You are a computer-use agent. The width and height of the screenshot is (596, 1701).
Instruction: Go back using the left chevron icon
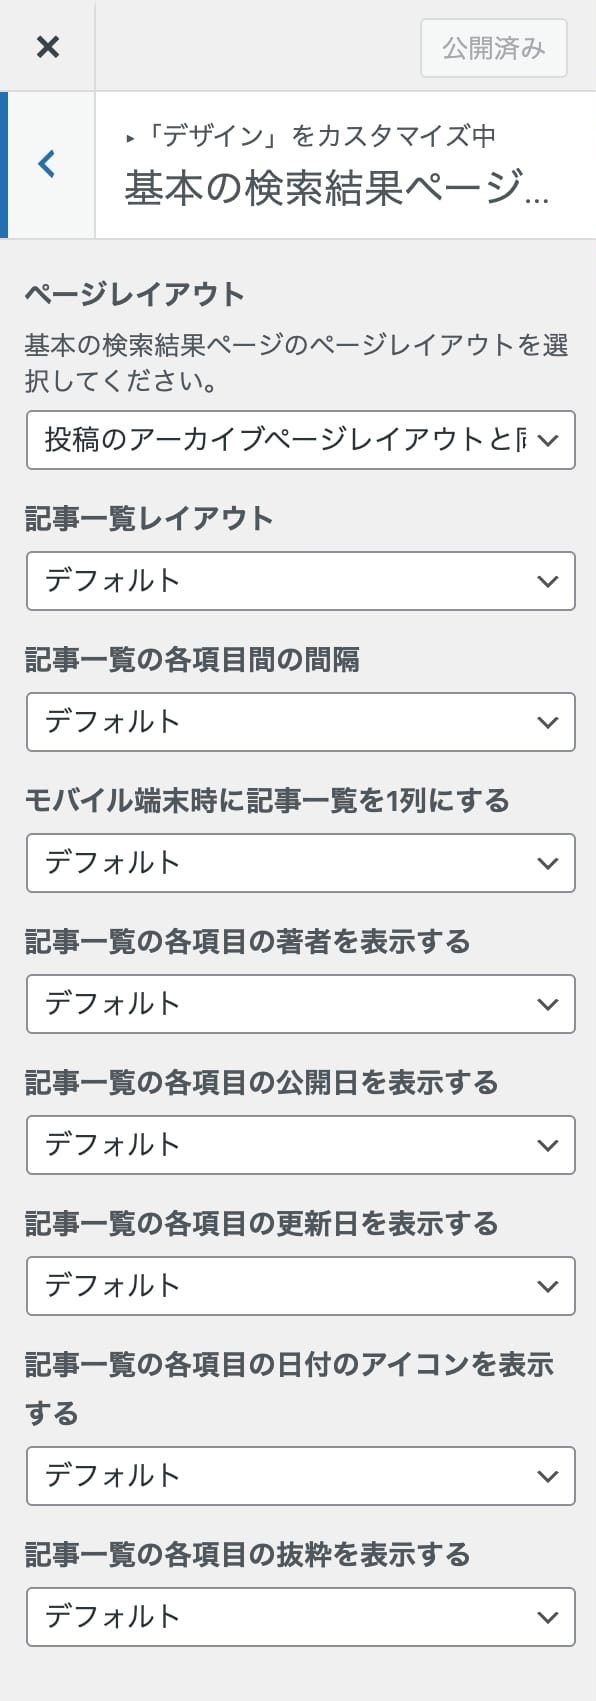47,164
